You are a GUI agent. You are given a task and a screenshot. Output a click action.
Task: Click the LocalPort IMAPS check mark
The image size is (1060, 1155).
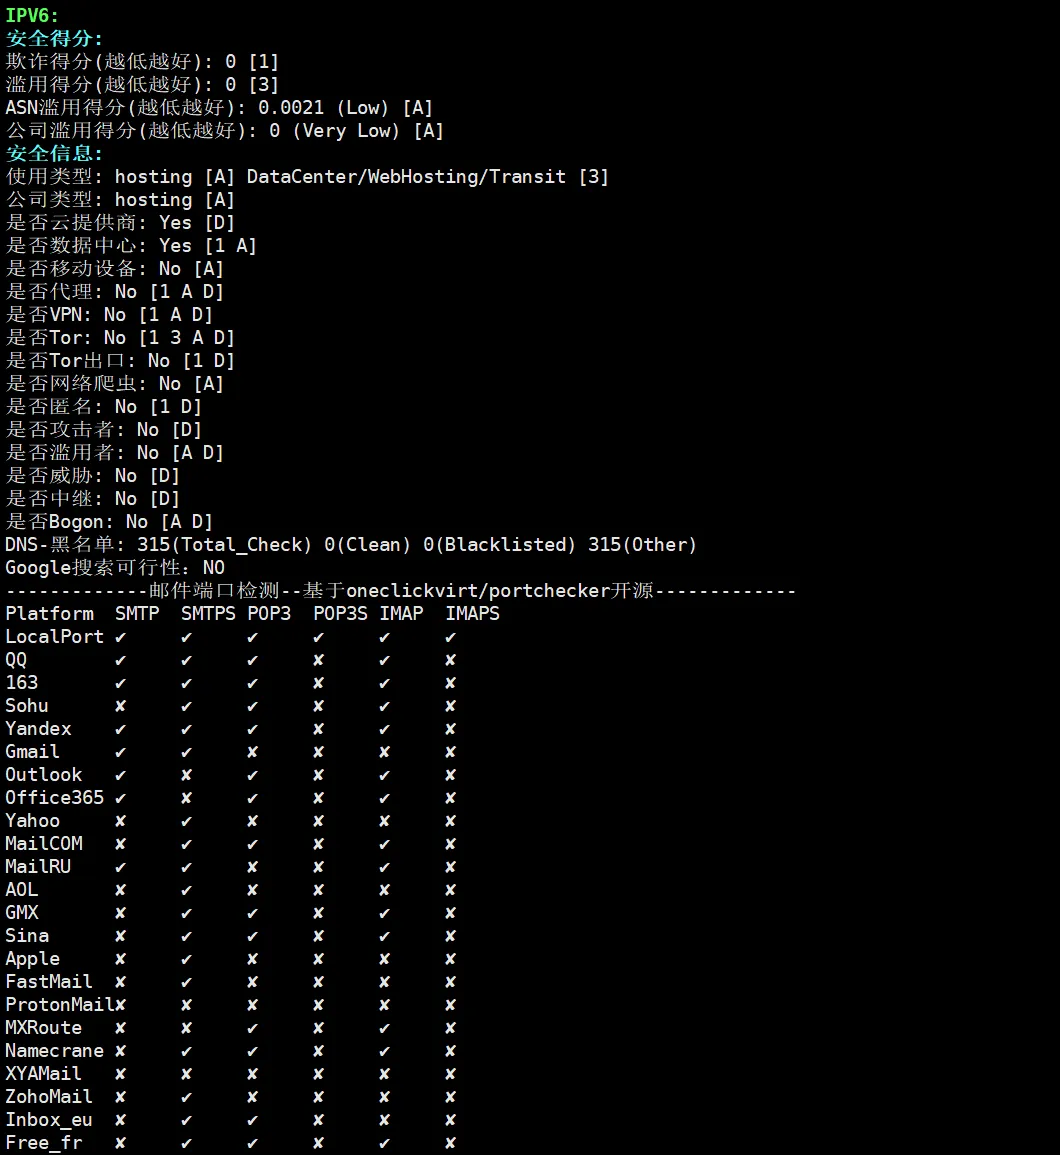click(450, 637)
